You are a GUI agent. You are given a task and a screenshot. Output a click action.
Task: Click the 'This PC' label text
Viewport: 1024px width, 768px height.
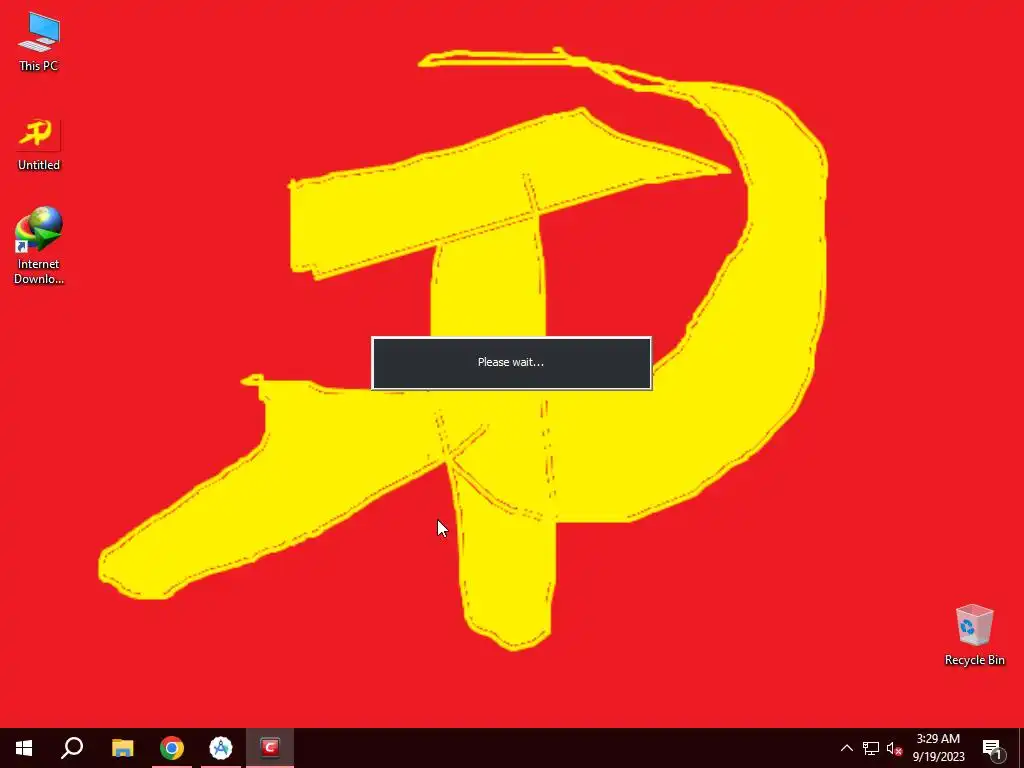point(39,65)
